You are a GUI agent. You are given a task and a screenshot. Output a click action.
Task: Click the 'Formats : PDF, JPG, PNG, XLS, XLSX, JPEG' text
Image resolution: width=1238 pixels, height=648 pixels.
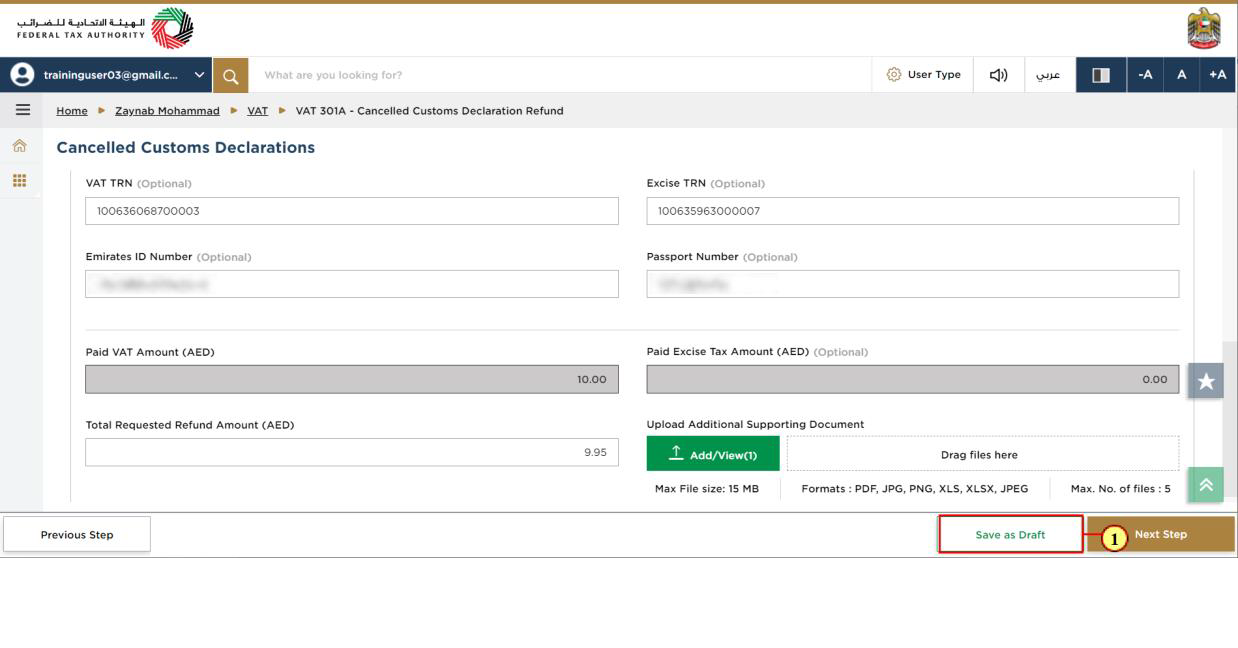coord(915,489)
